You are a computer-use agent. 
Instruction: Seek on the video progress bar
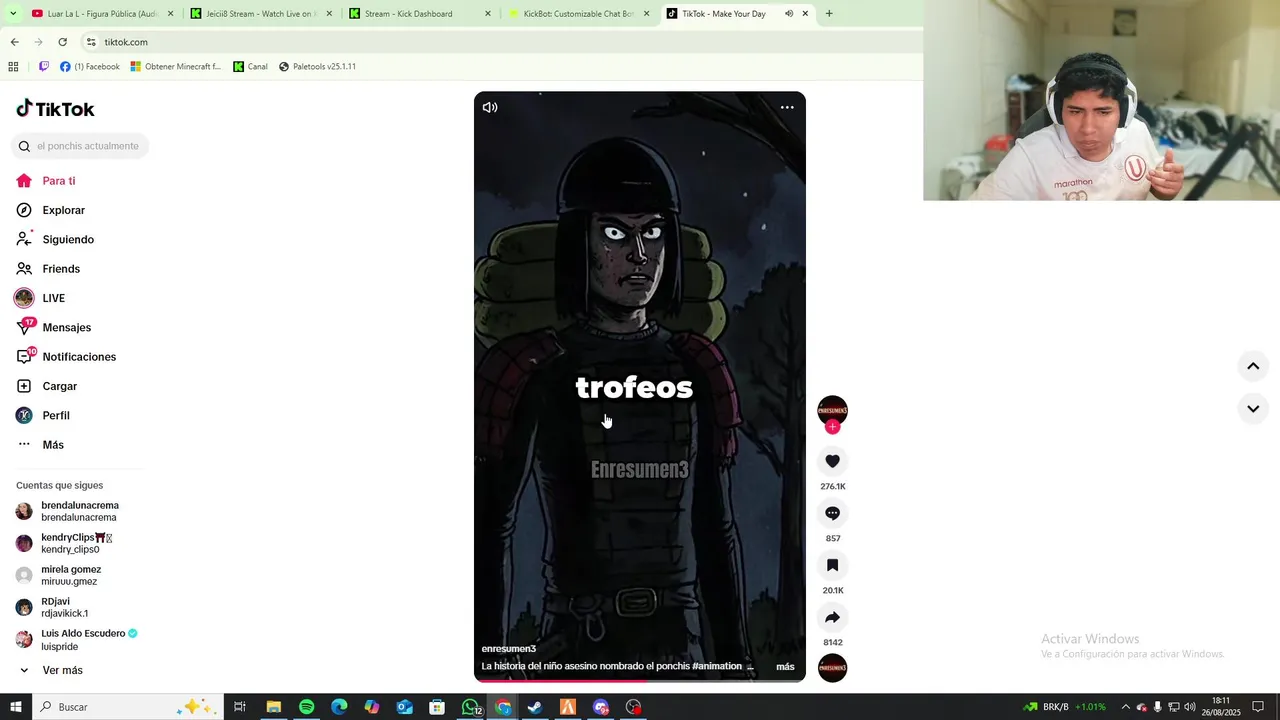[x=640, y=681]
